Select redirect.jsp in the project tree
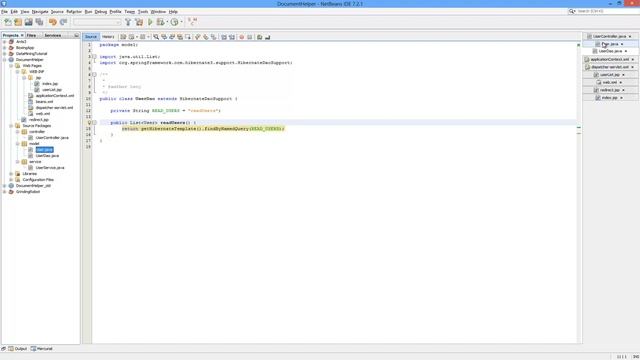The image size is (640, 360). tap(39, 120)
